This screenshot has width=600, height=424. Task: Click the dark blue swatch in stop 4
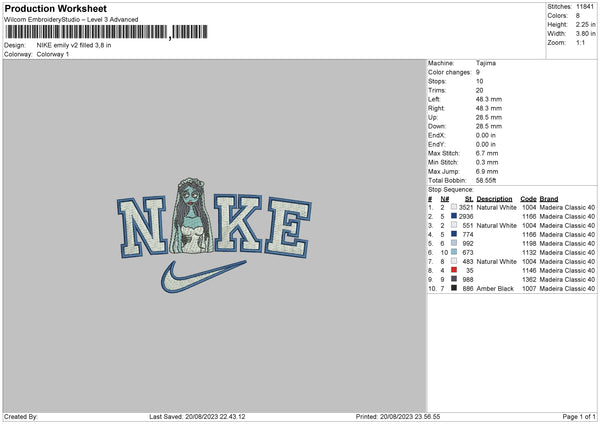tap(454, 234)
